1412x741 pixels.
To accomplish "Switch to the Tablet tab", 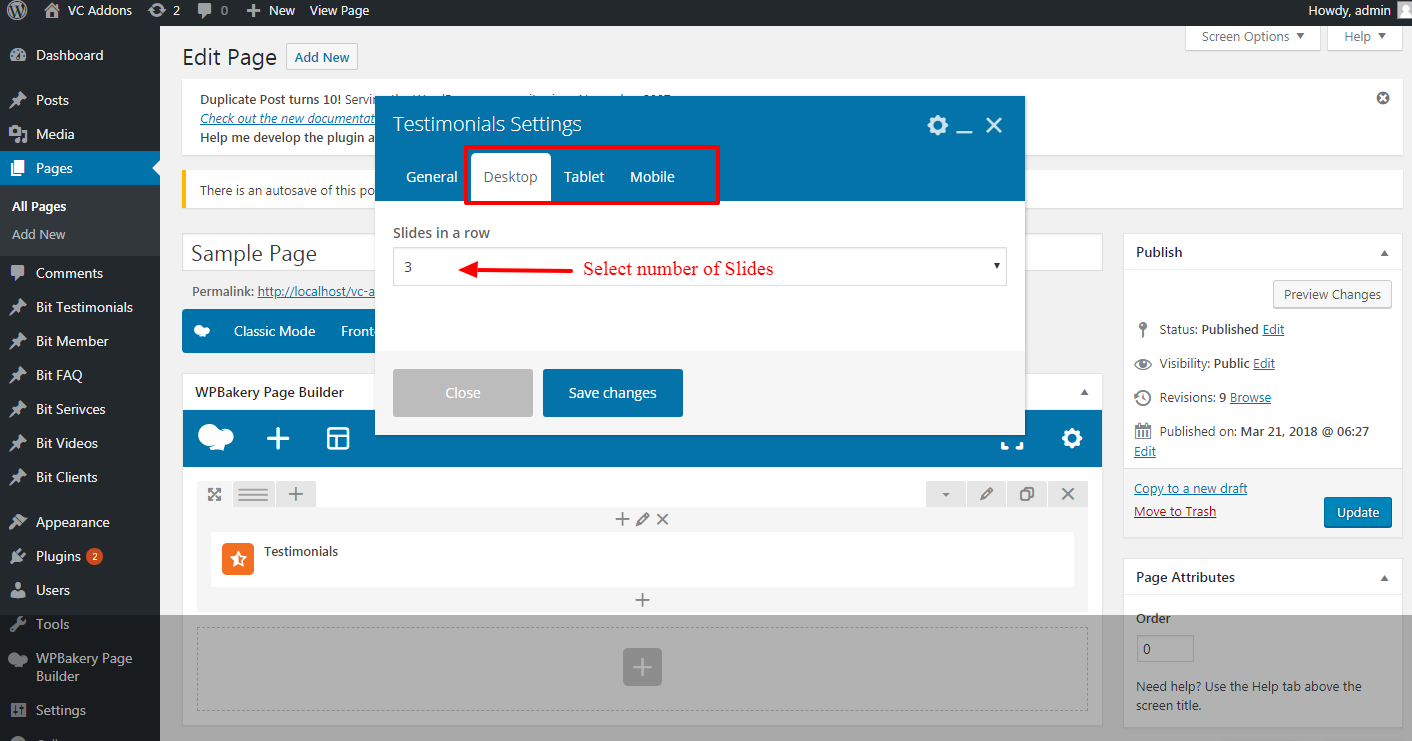I will (x=584, y=177).
